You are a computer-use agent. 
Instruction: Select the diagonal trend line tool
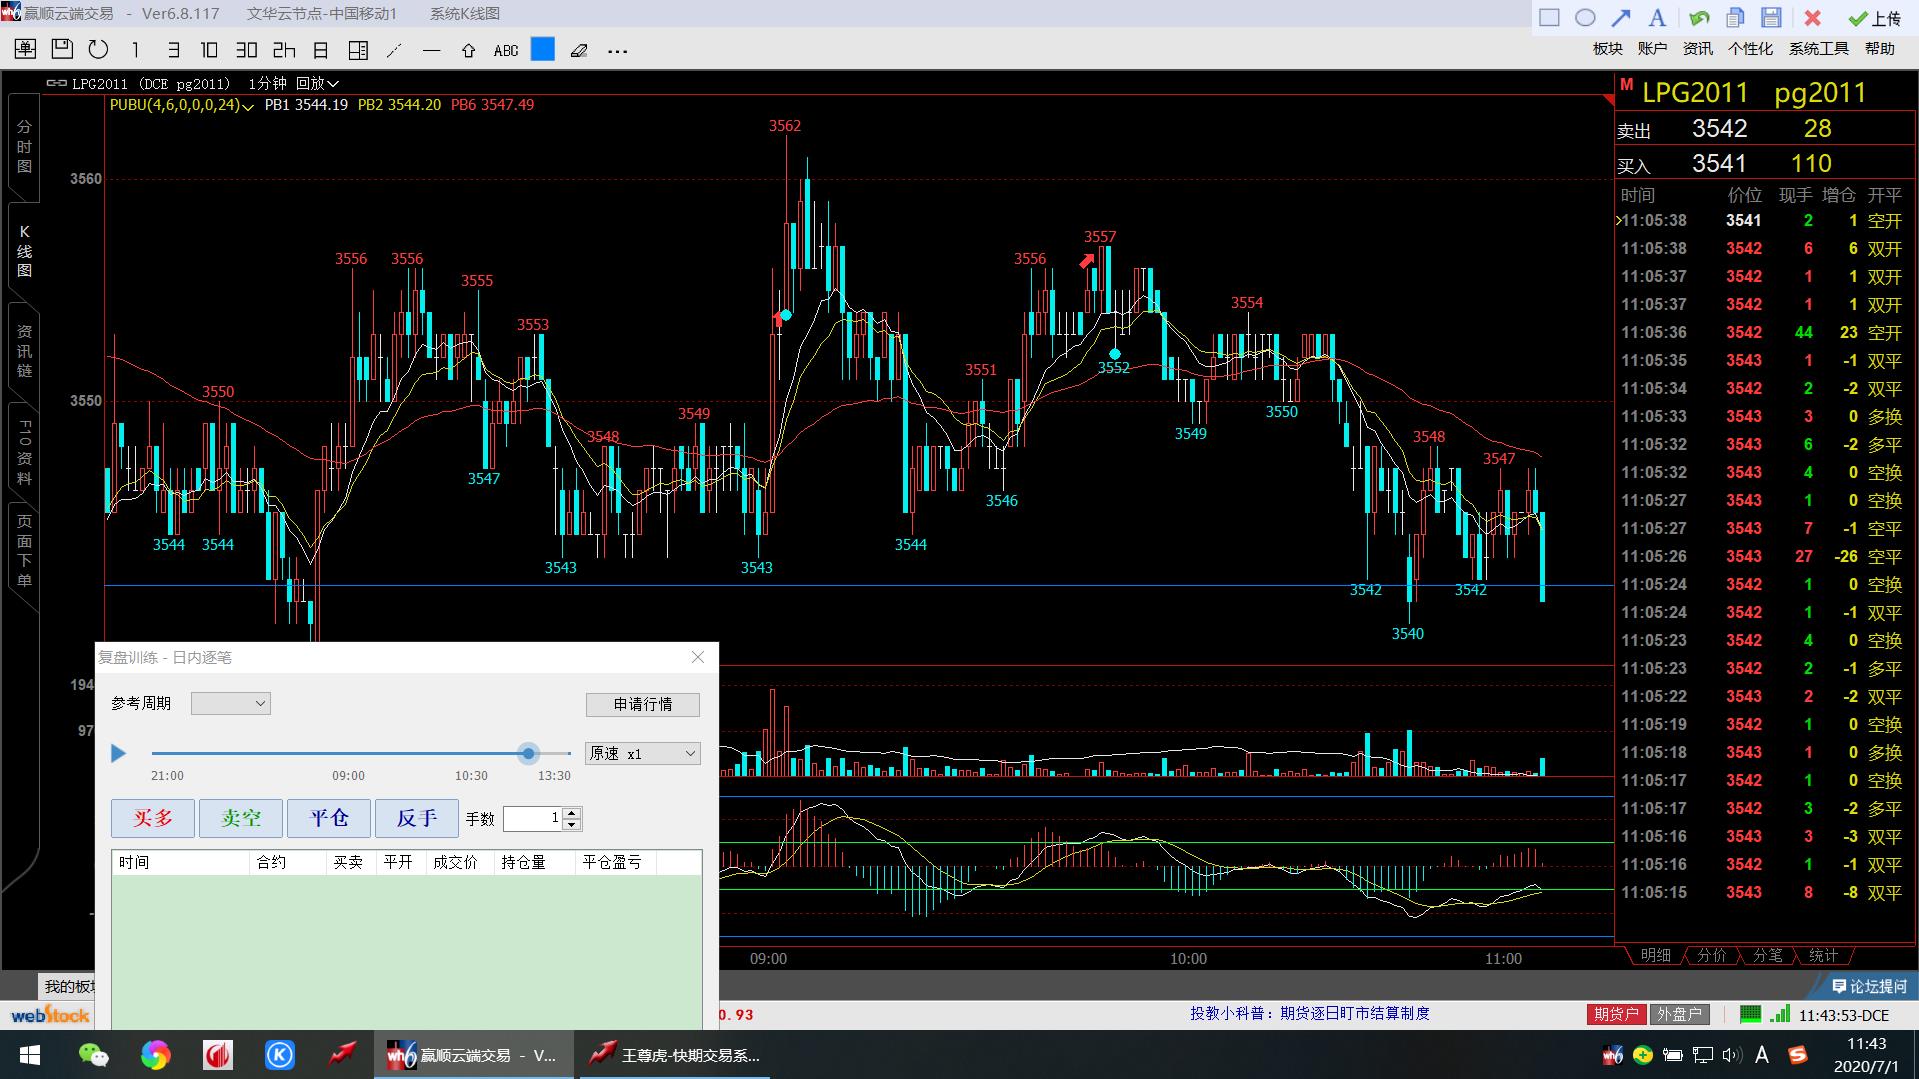[x=394, y=49]
